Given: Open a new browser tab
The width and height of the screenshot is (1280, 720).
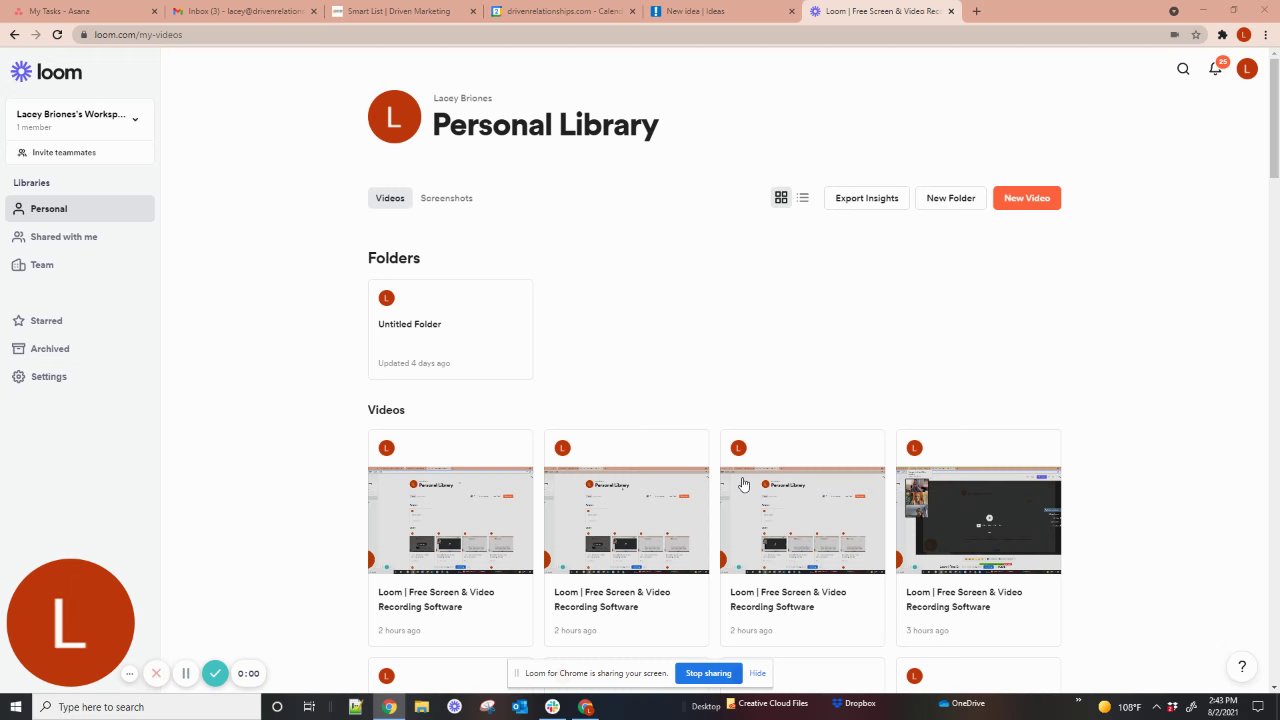Looking at the screenshot, I should pos(976,11).
